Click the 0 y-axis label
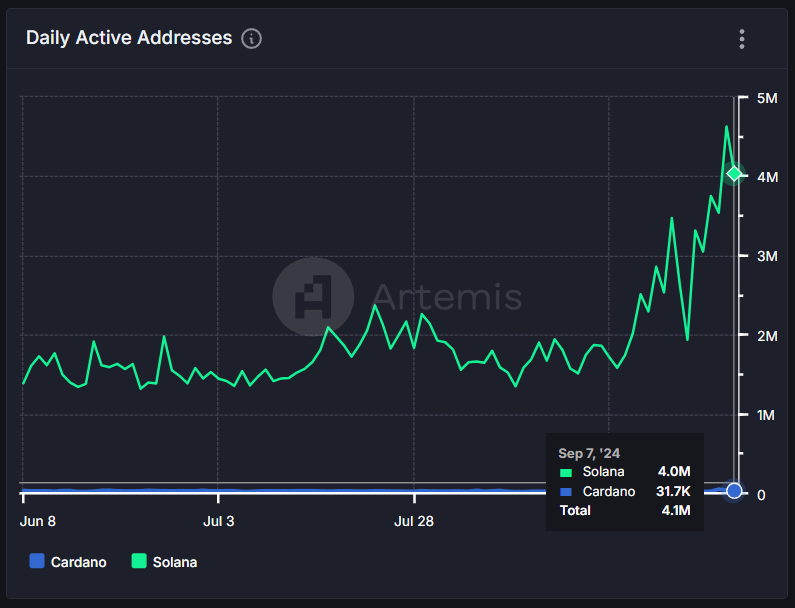The width and height of the screenshot is (795, 608). [x=761, y=495]
